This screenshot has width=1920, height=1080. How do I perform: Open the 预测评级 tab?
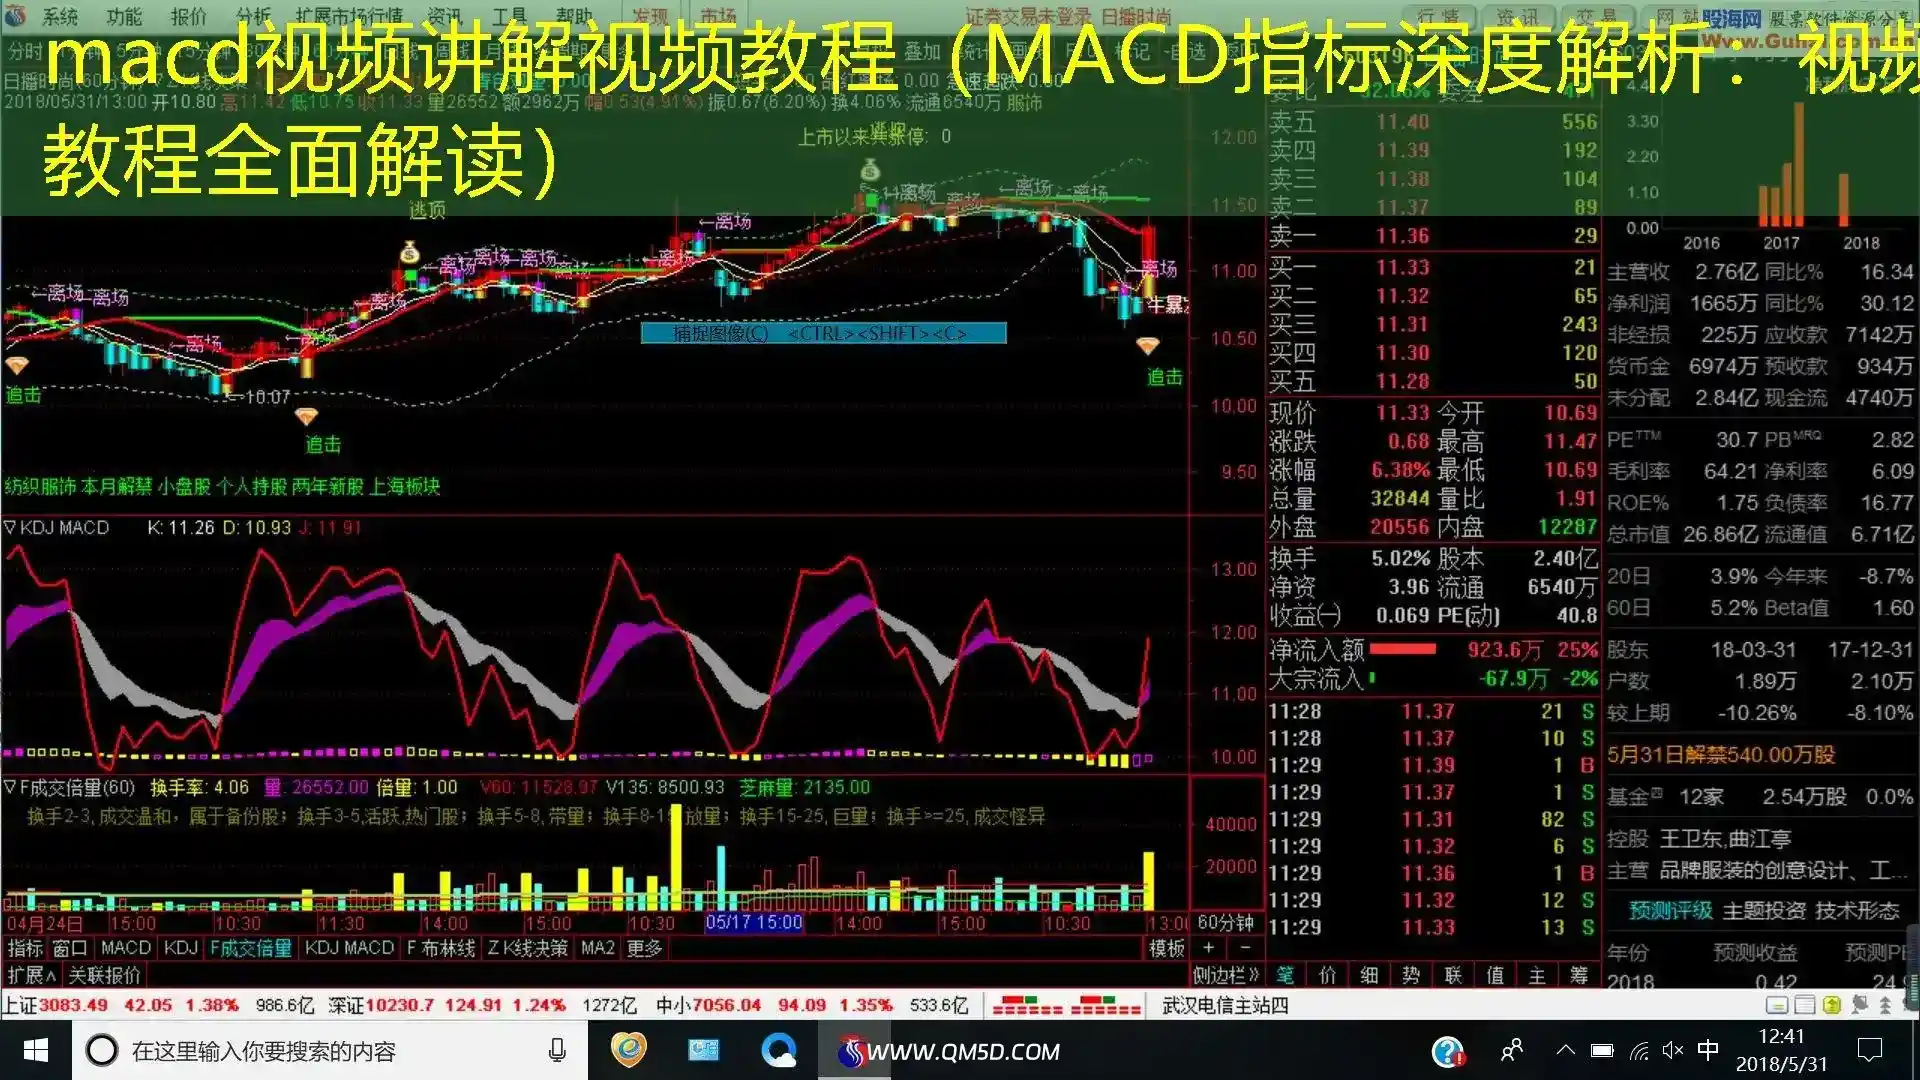(x=1671, y=910)
